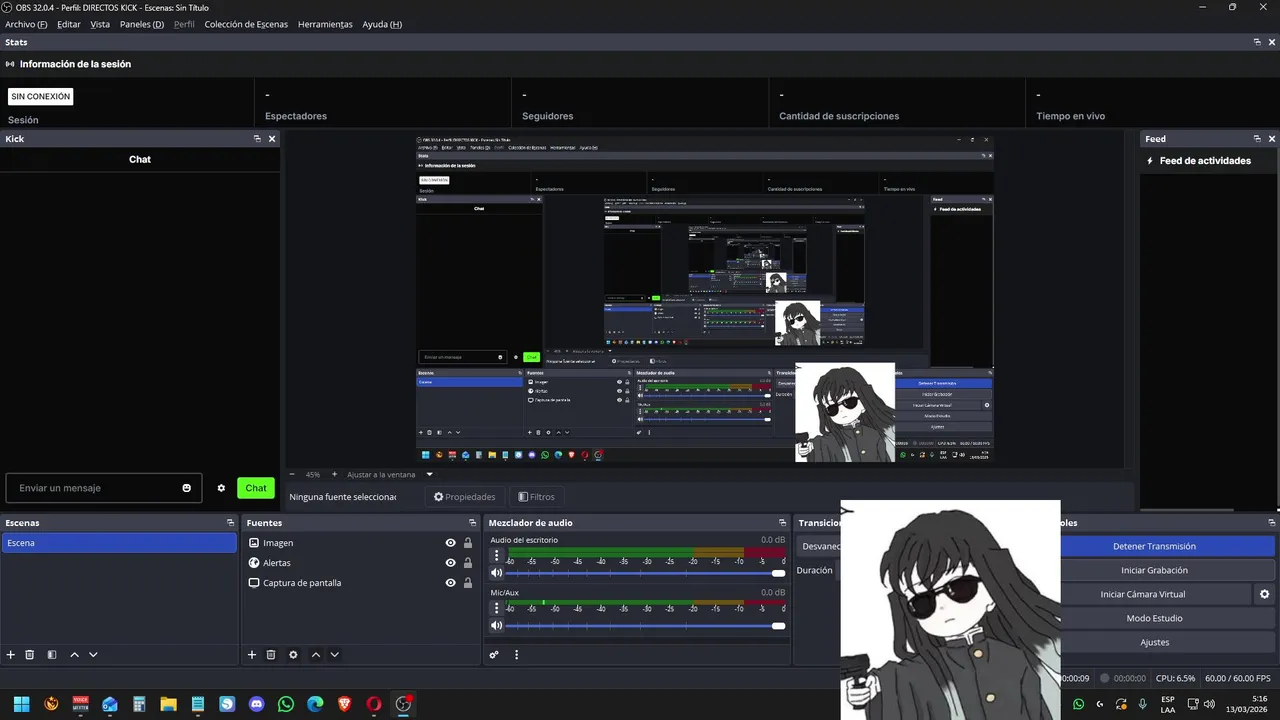
Task: Zoom out preview with minus button
Action: tap(292, 474)
